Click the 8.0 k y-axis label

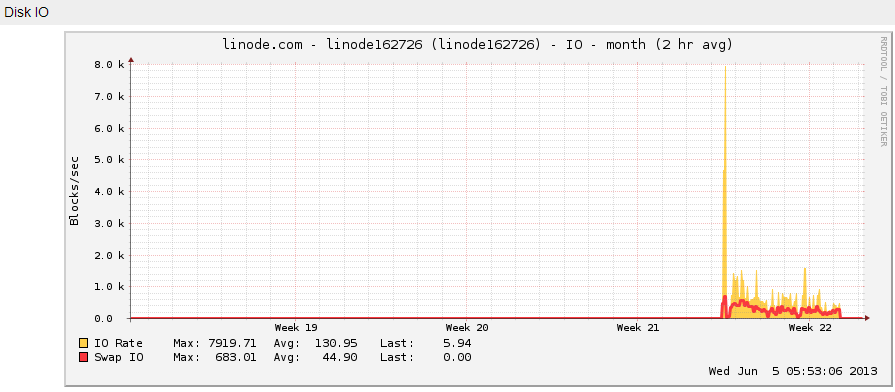pyautogui.click(x=109, y=64)
